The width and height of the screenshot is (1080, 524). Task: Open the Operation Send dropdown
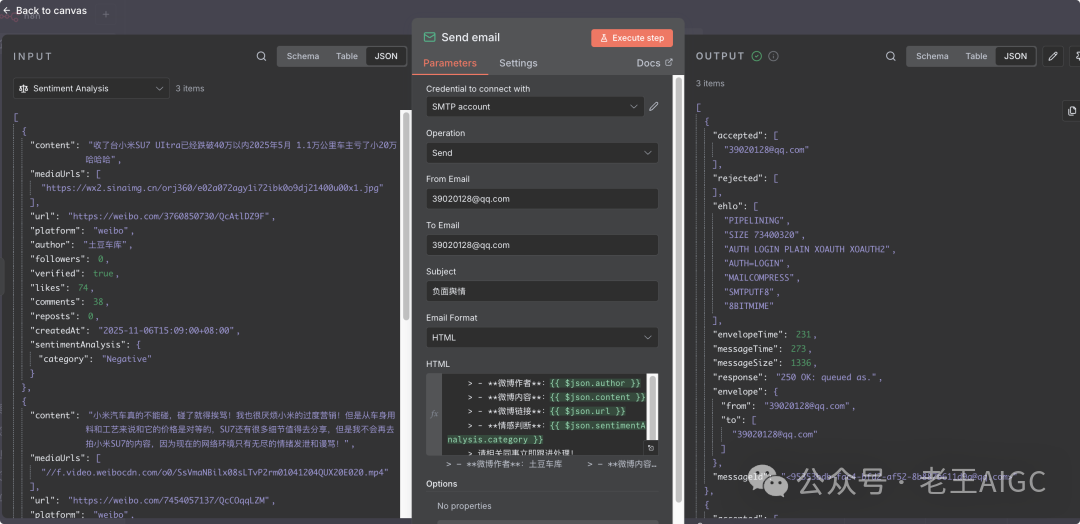[x=541, y=153]
